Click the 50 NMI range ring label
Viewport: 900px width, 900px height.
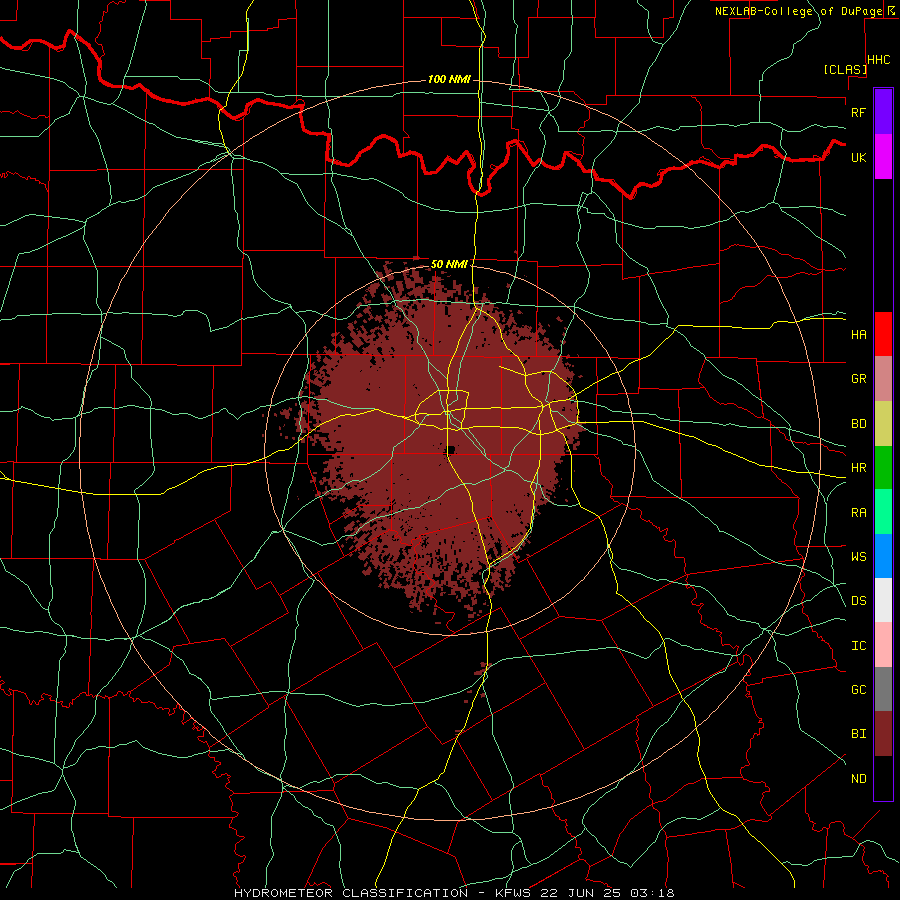(x=449, y=264)
